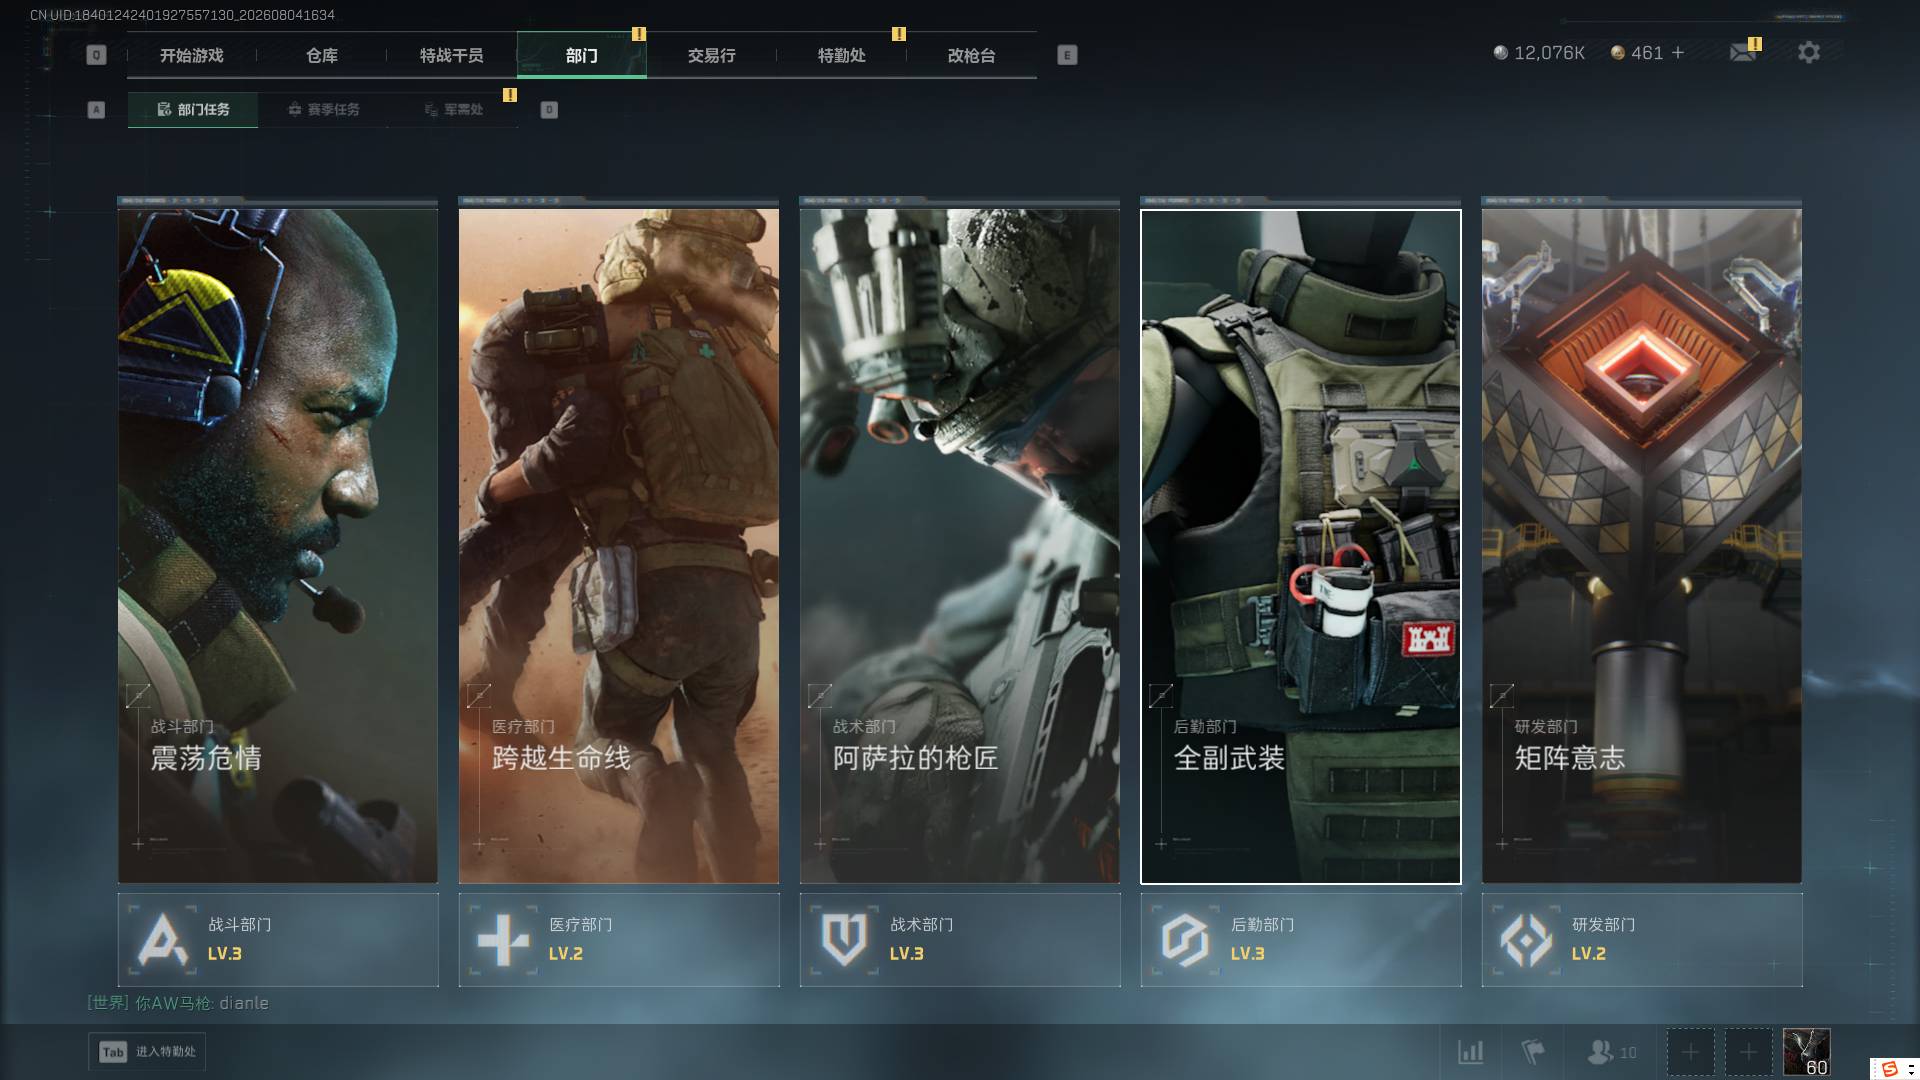Screen dimensions: 1920x1080
Task: Open the 特战干员 tab
Action: [x=451, y=56]
